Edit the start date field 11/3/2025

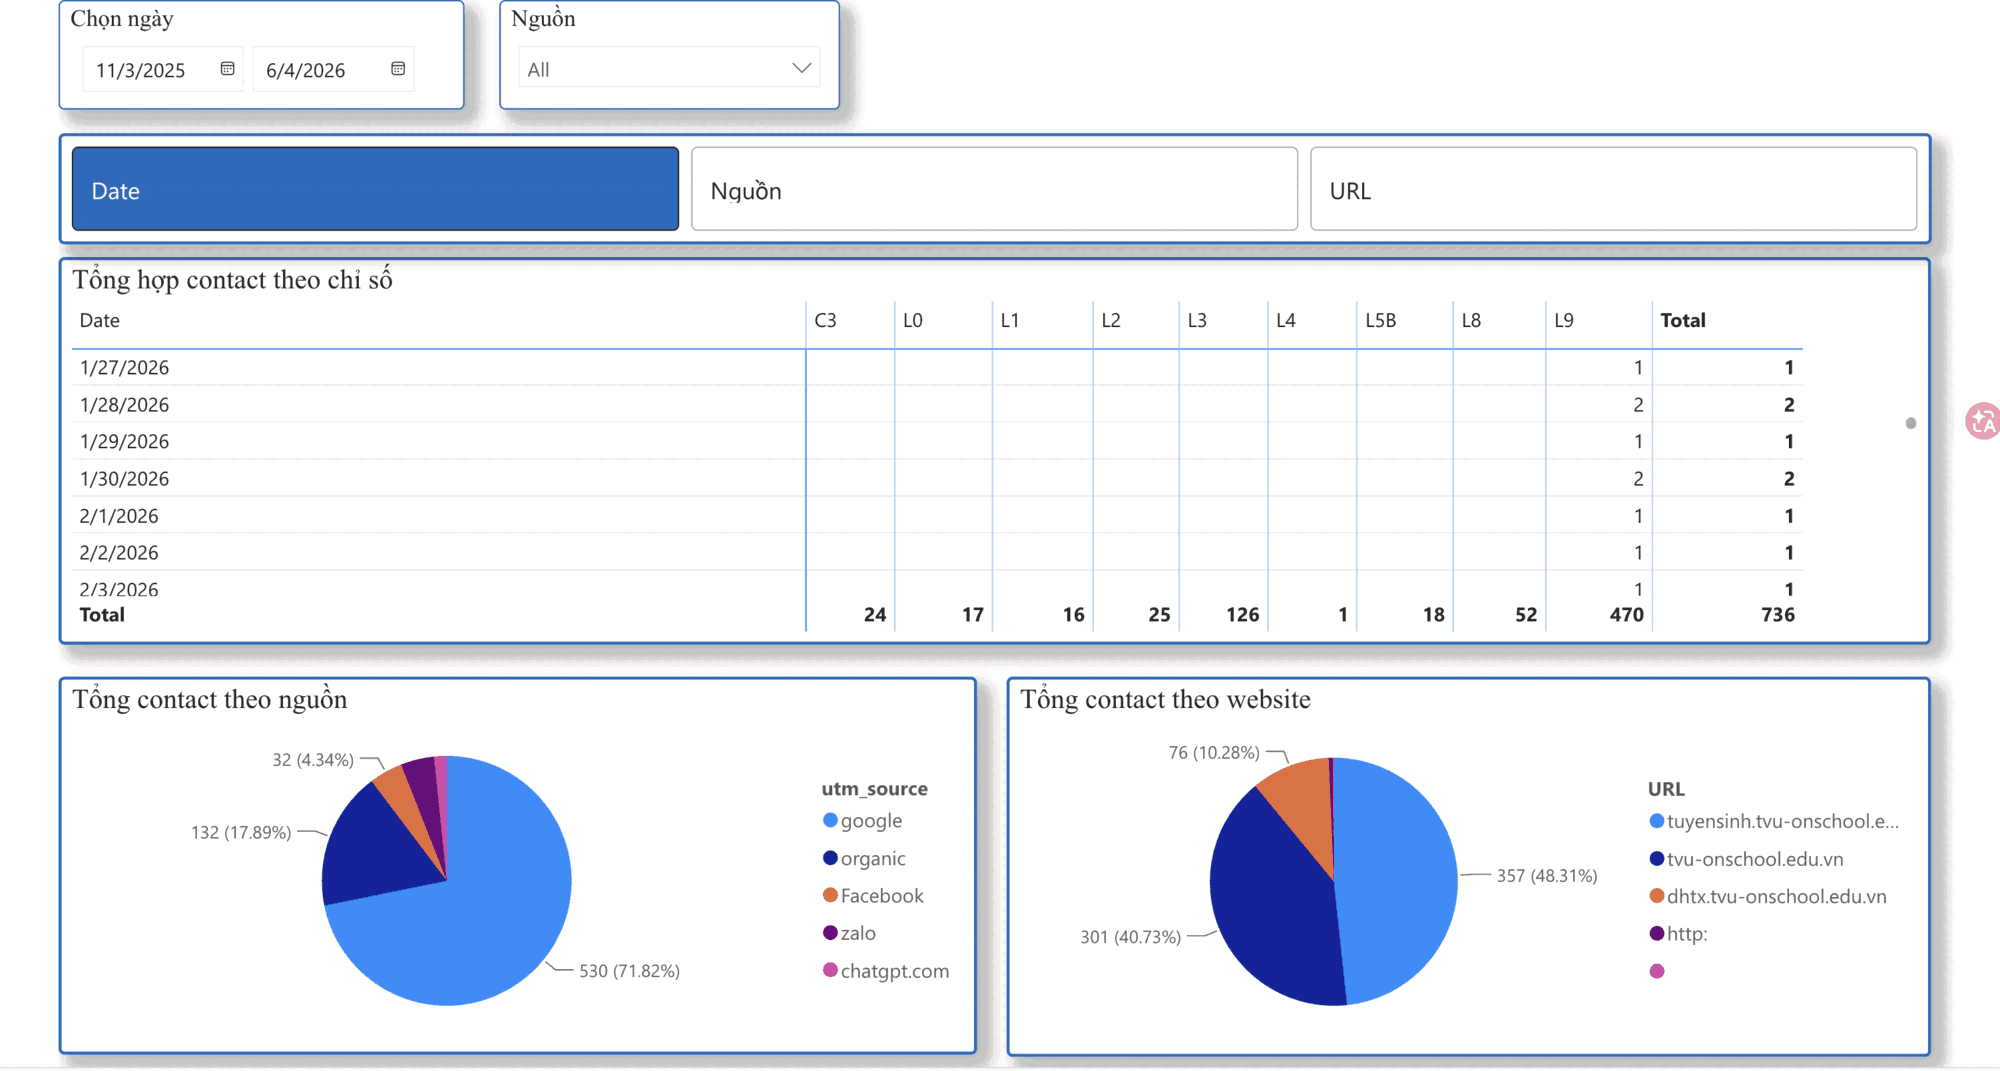141,70
